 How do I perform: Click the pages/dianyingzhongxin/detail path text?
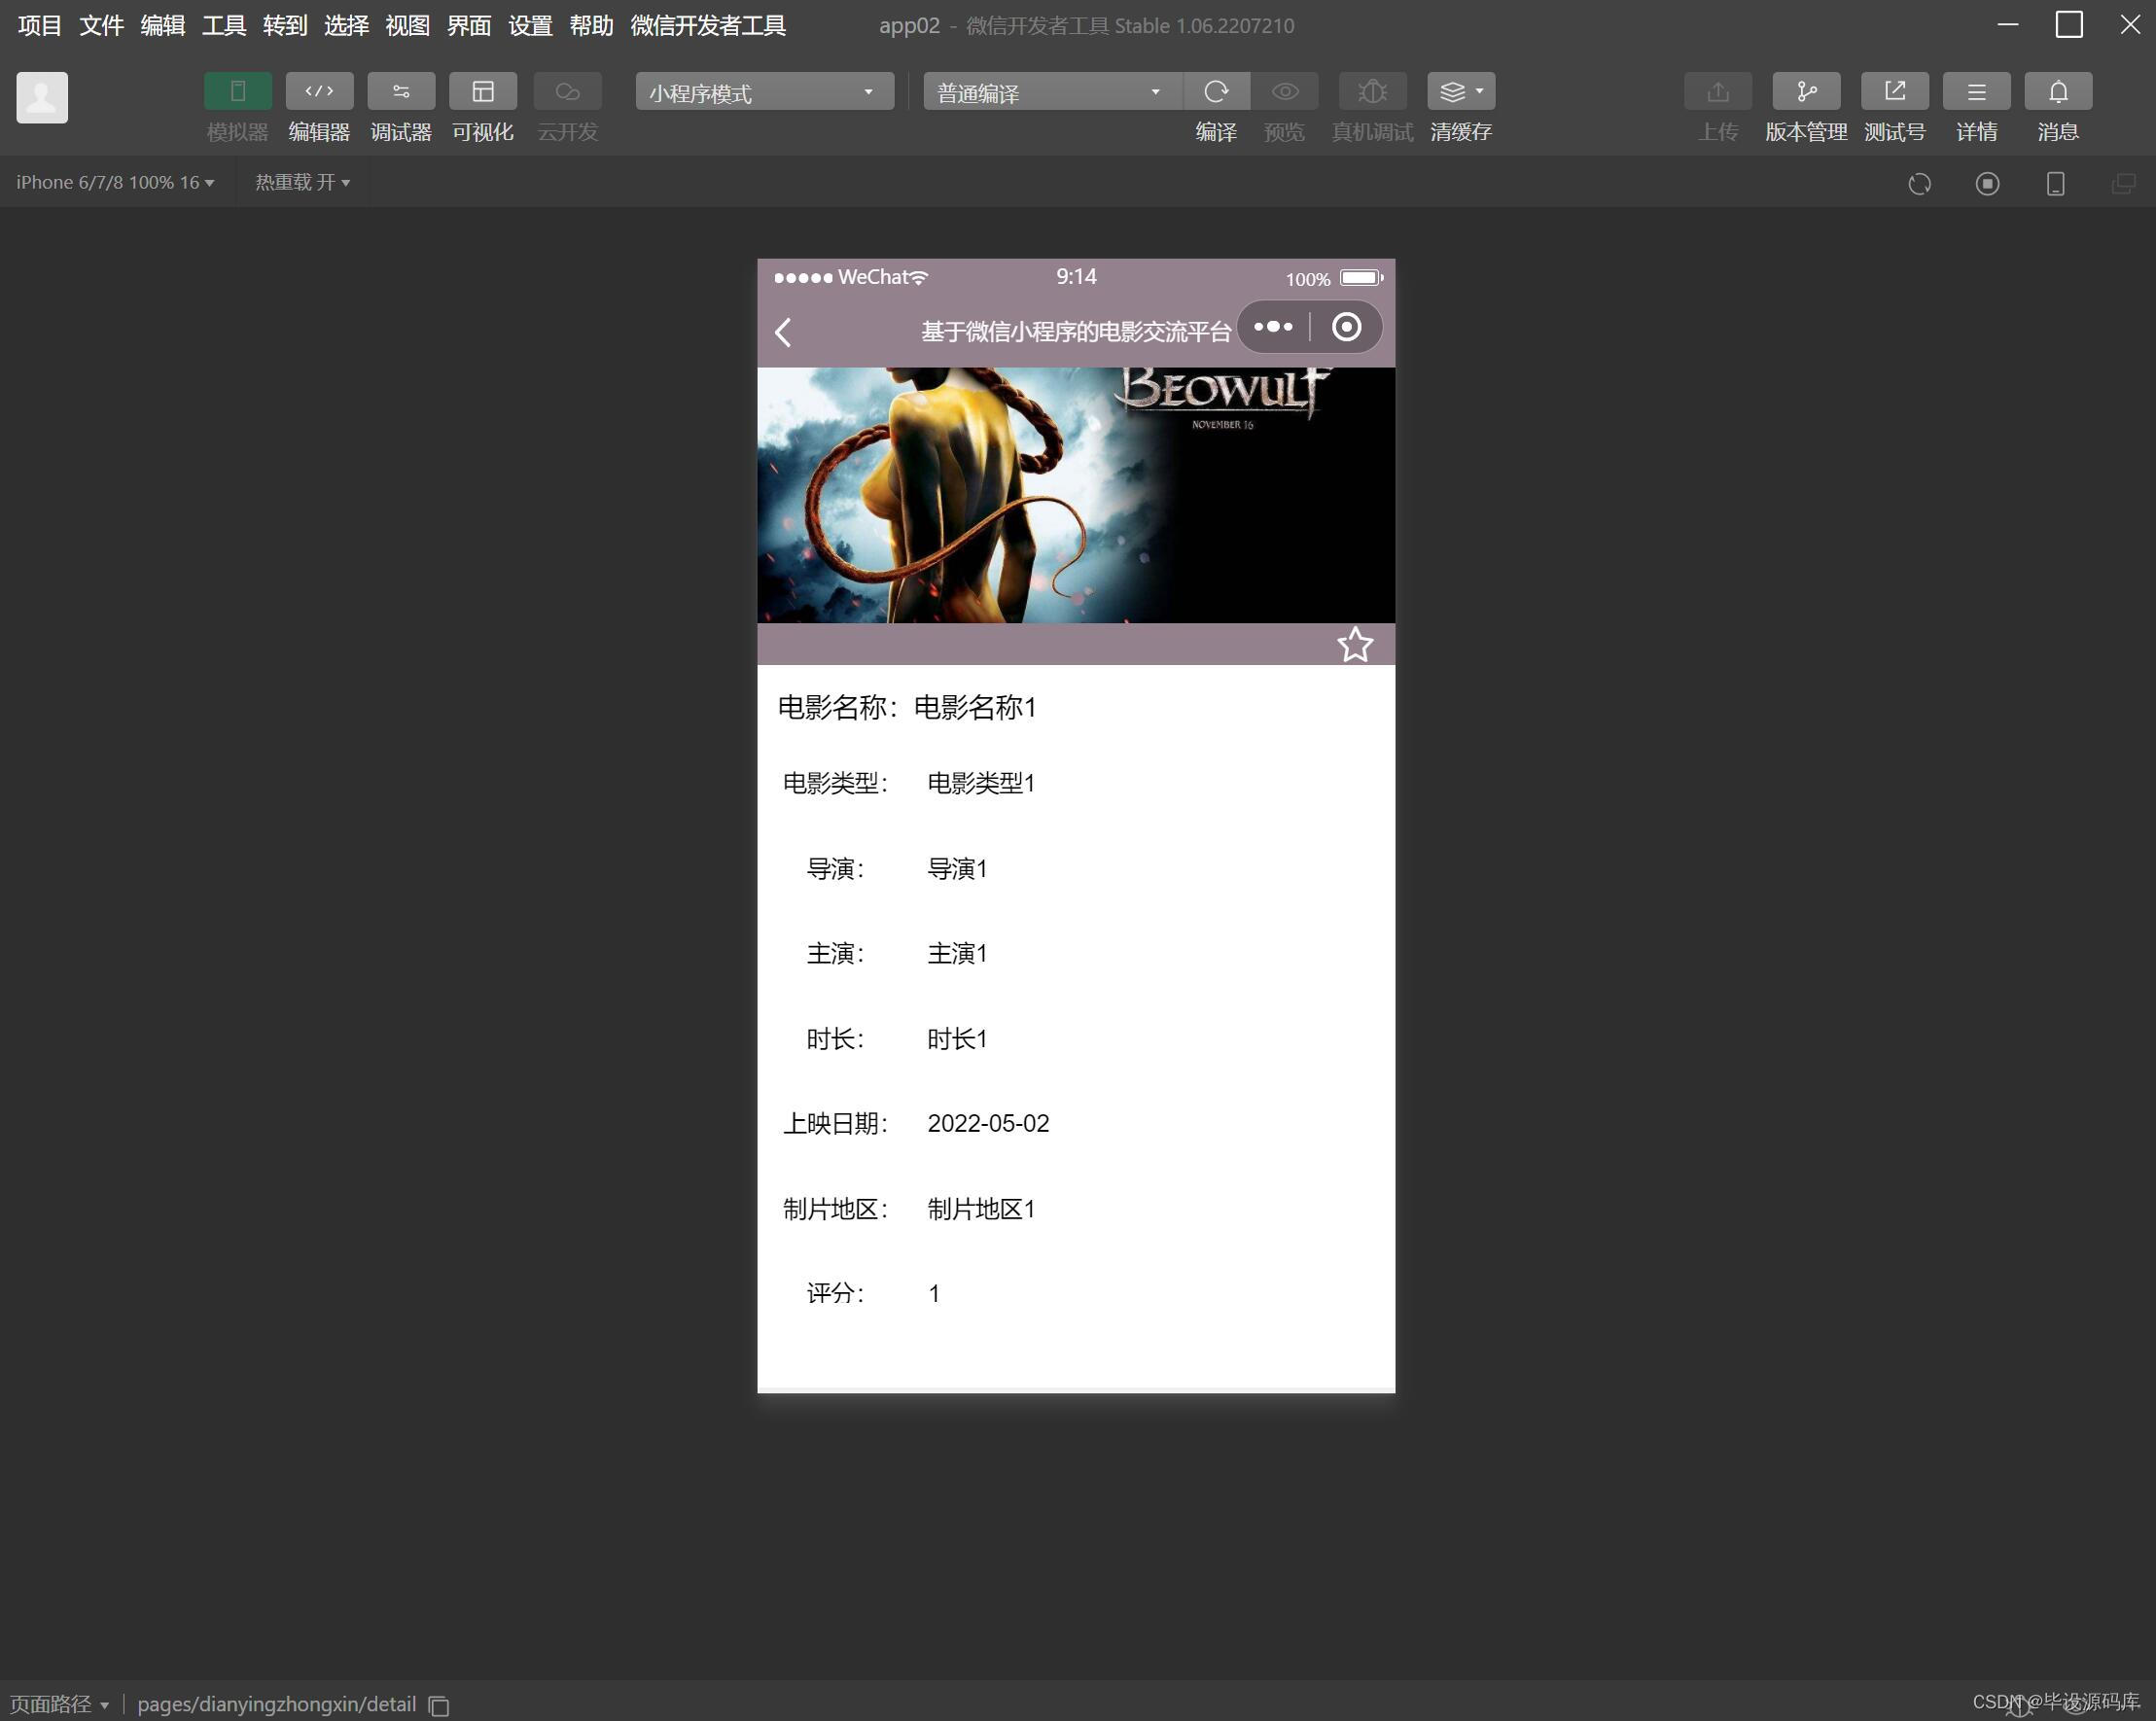pos(276,1704)
